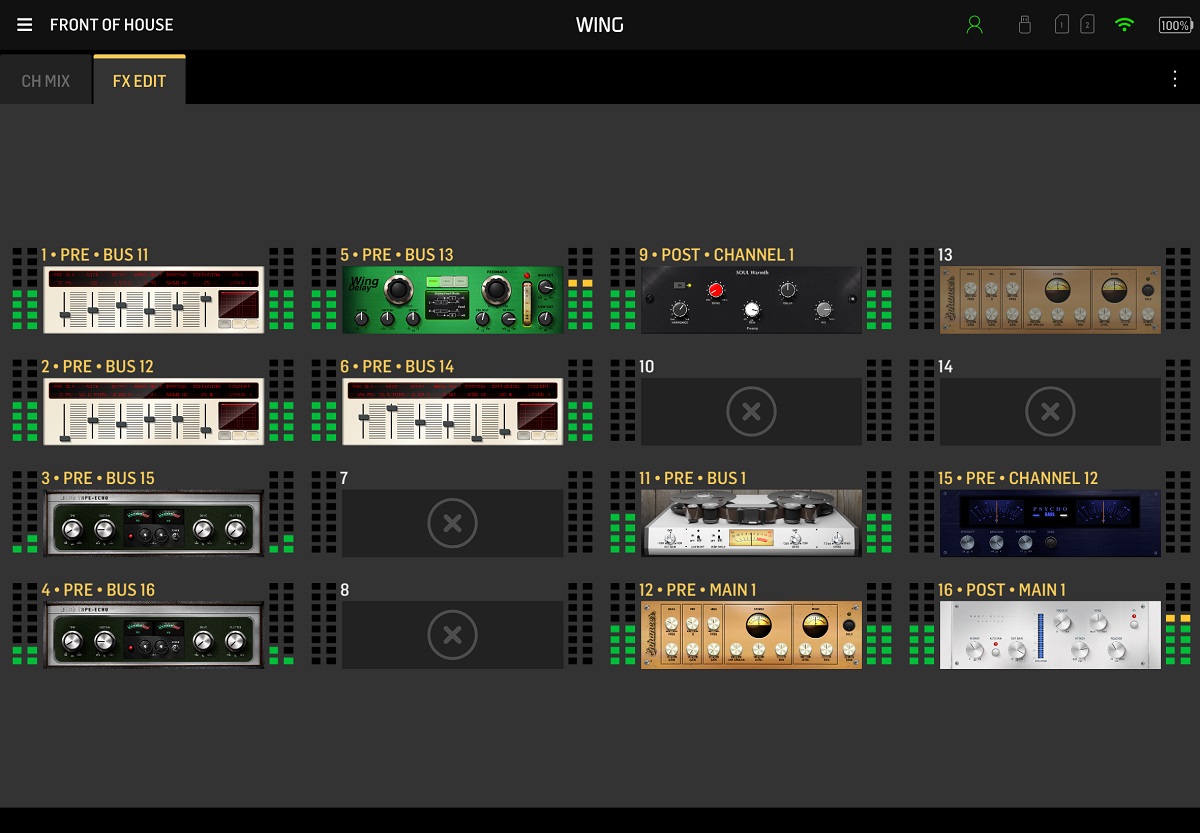The image size is (1200, 833).
Task: Select SD card slot 2 icon
Action: [1088, 25]
